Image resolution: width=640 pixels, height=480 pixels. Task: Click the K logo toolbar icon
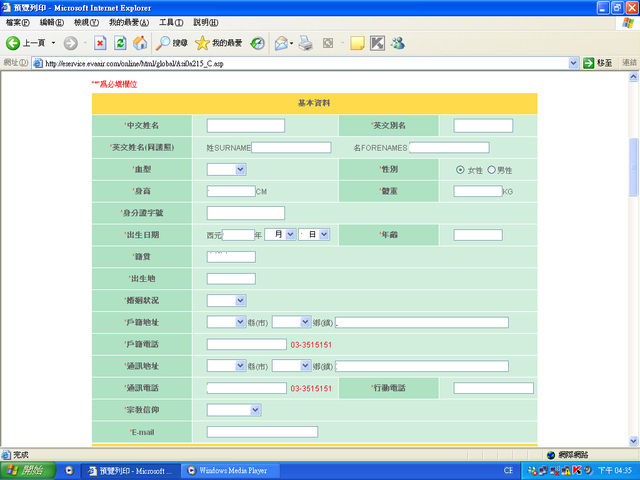[x=377, y=43]
